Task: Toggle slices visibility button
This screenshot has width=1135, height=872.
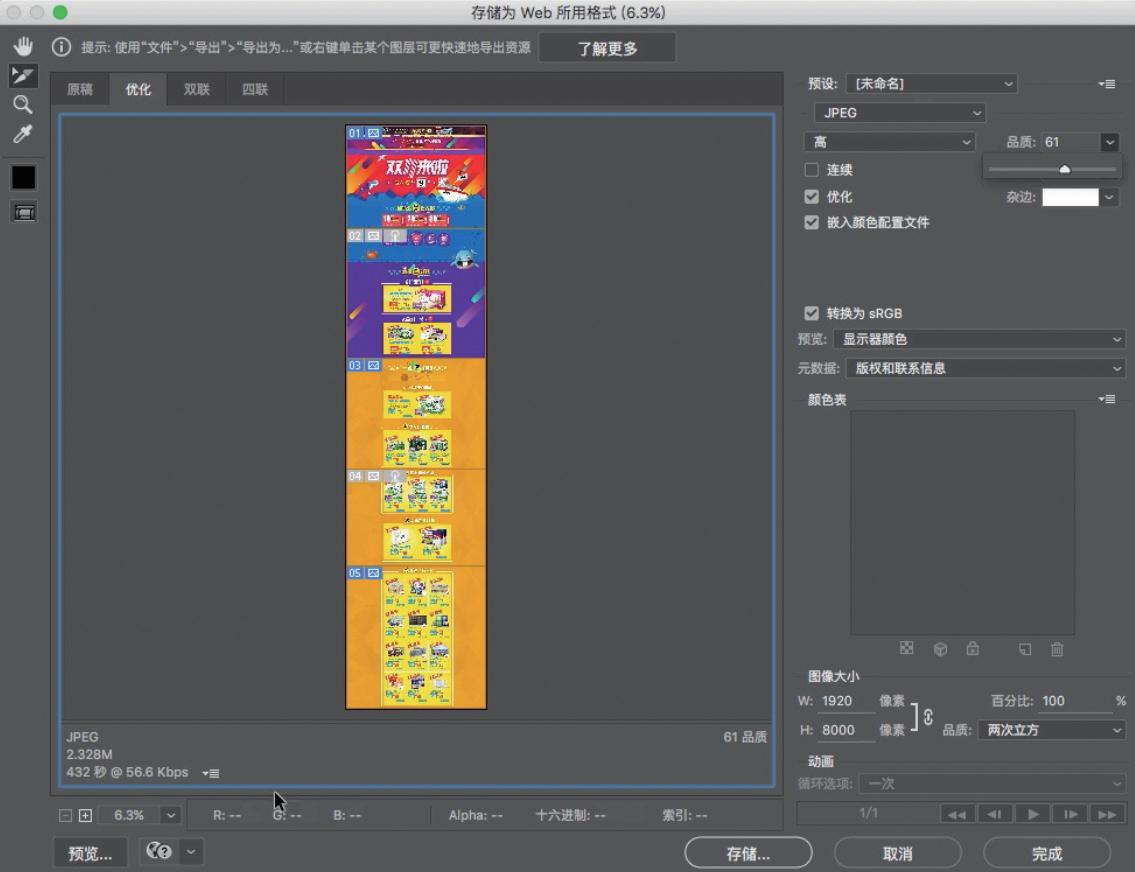Action: pos(24,213)
